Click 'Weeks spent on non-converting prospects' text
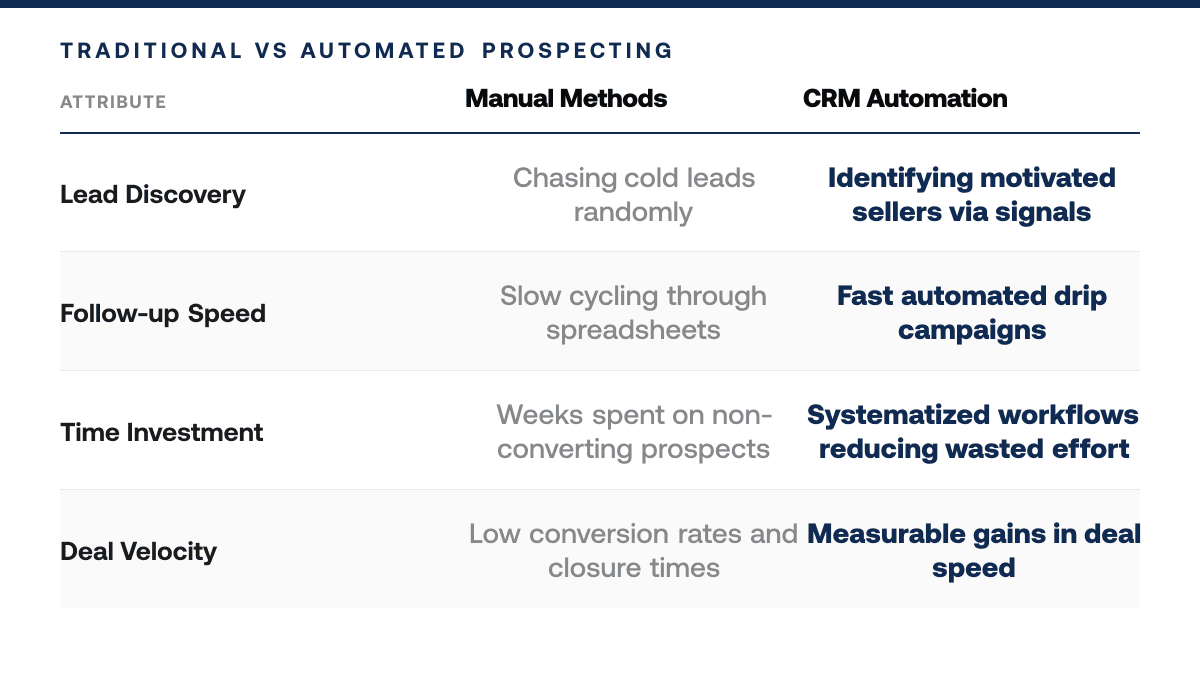This screenshot has height=675, width=1200. tap(633, 432)
